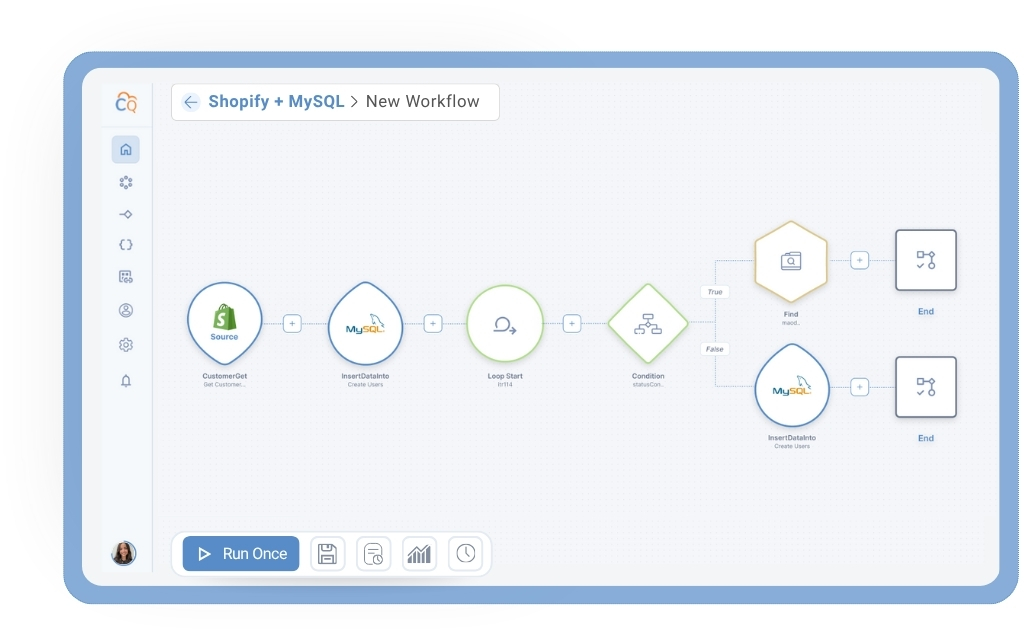The width and height of the screenshot is (1024, 632).
Task: Open the user account icon in sidebar
Action: pos(126,310)
